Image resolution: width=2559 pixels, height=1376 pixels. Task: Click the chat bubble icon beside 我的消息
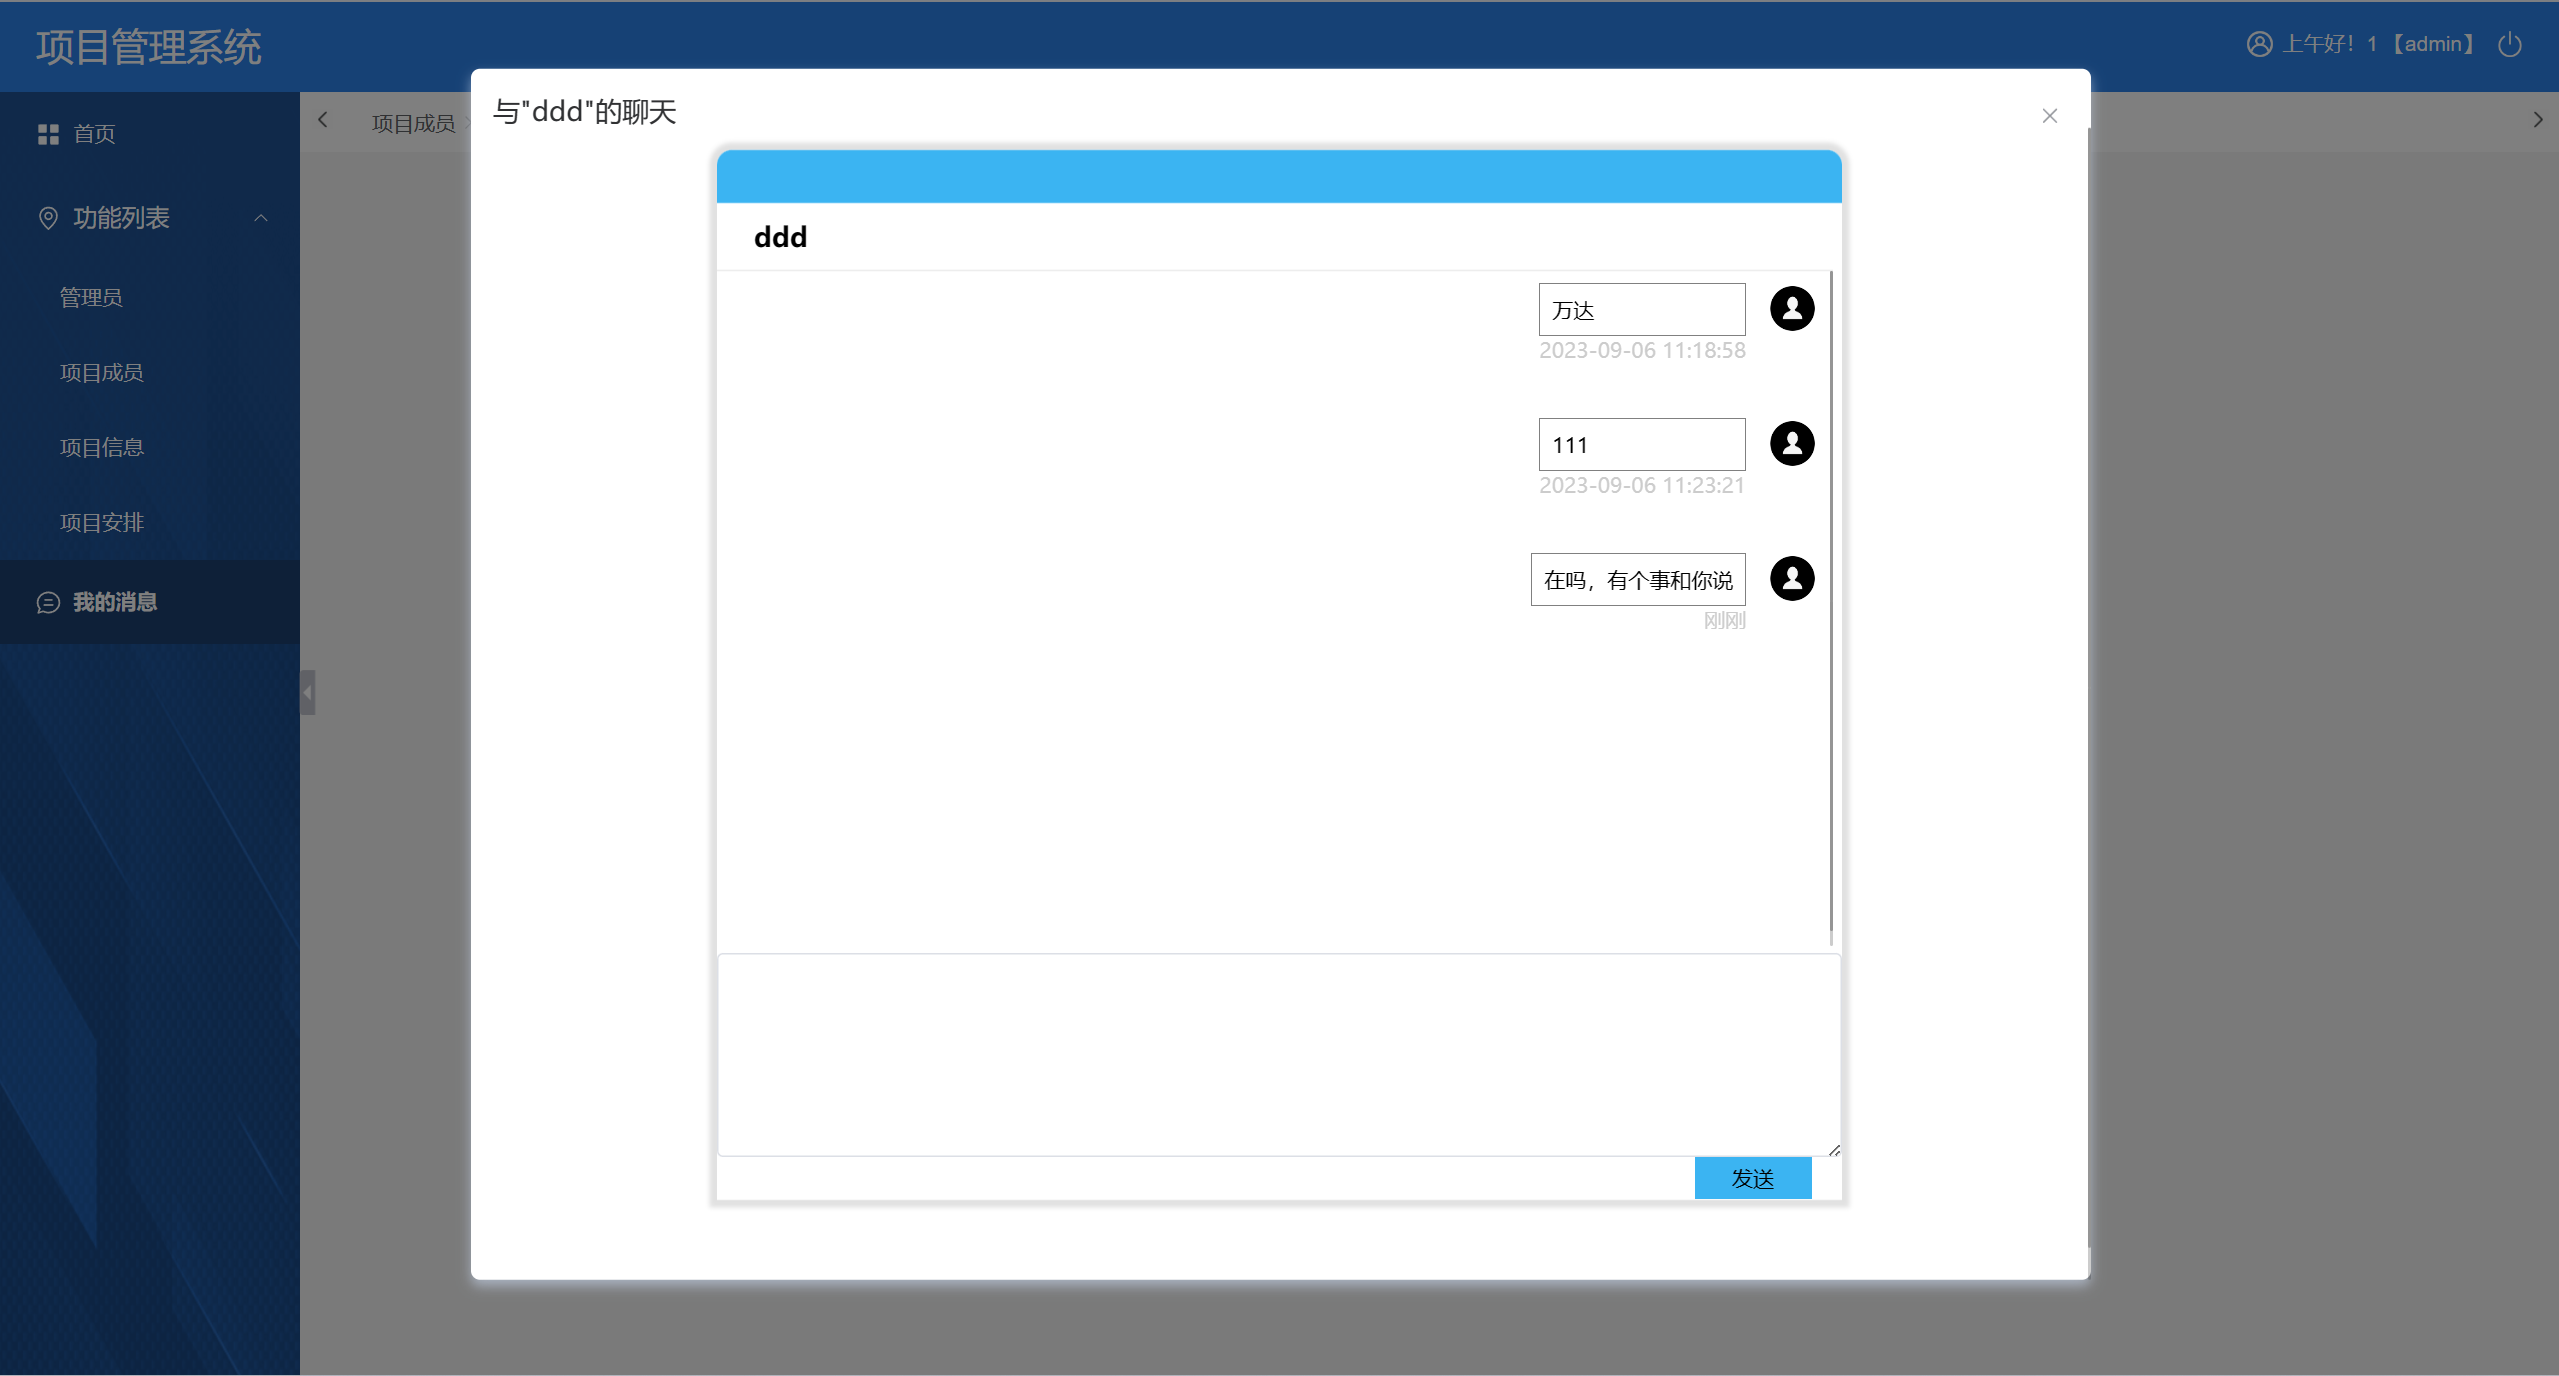(x=48, y=602)
